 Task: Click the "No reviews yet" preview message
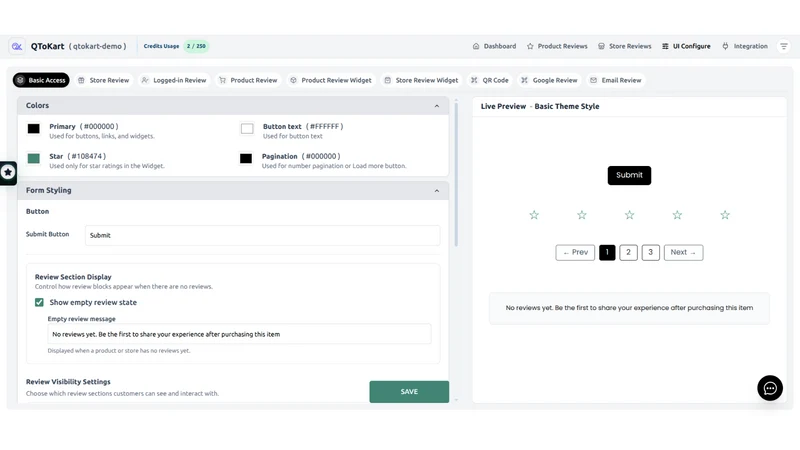[x=629, y=308]
